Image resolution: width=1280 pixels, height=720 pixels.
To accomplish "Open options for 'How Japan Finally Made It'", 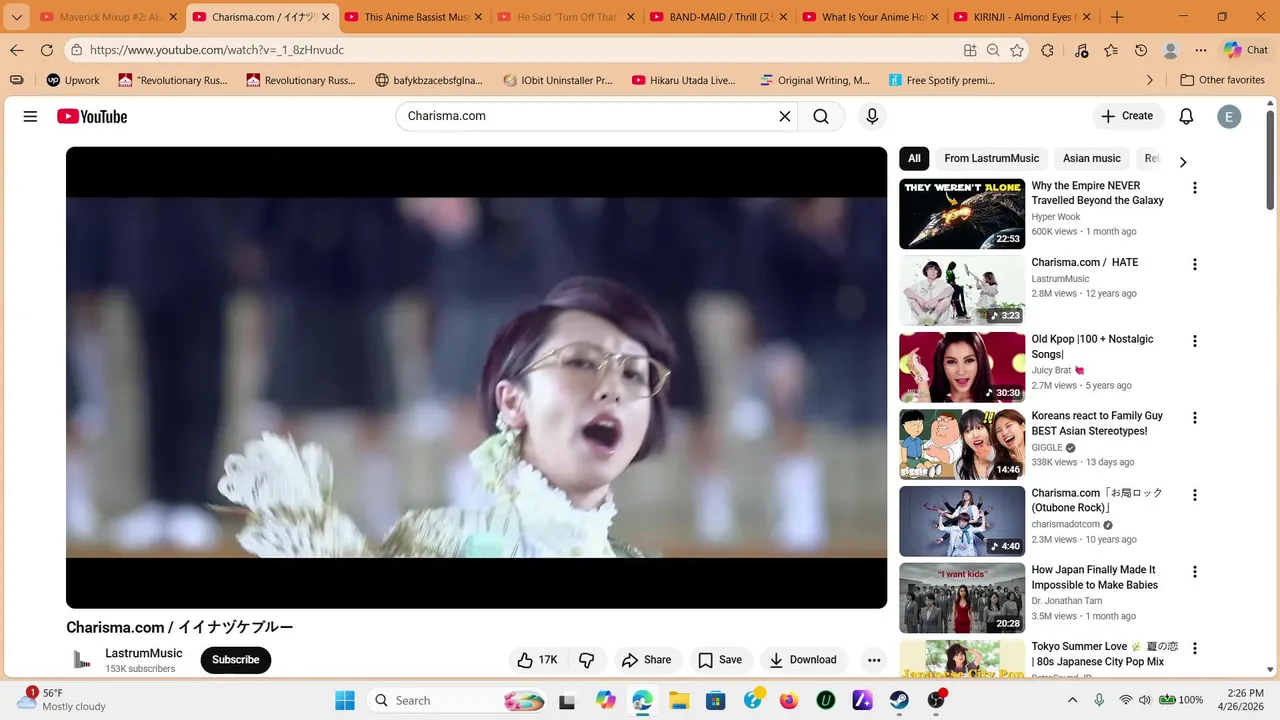I will 1194,572.
